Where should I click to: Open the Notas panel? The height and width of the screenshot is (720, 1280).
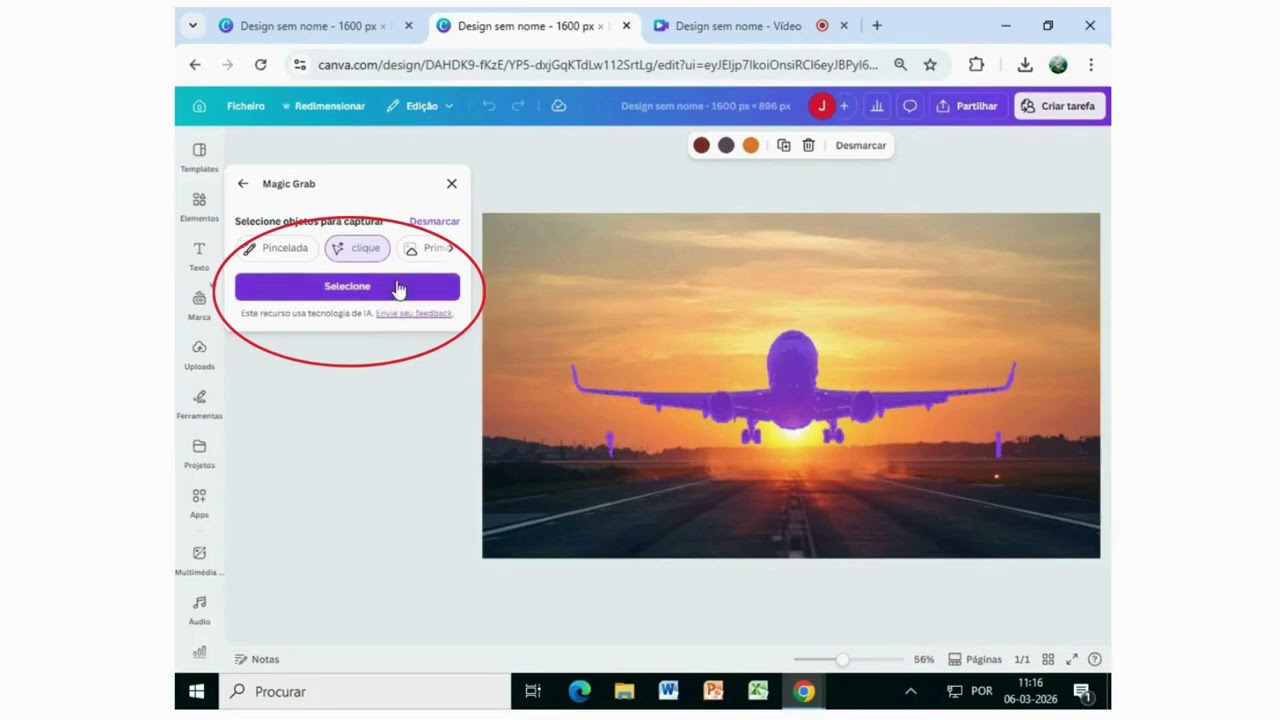click(x=257, y=659)
